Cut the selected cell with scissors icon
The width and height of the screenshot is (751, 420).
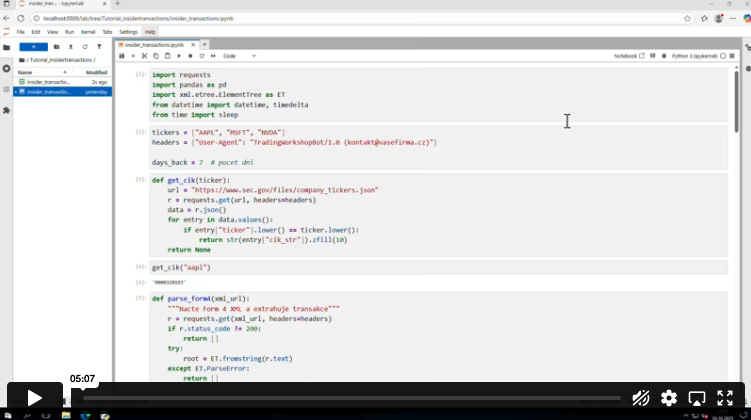coord(144,56)
